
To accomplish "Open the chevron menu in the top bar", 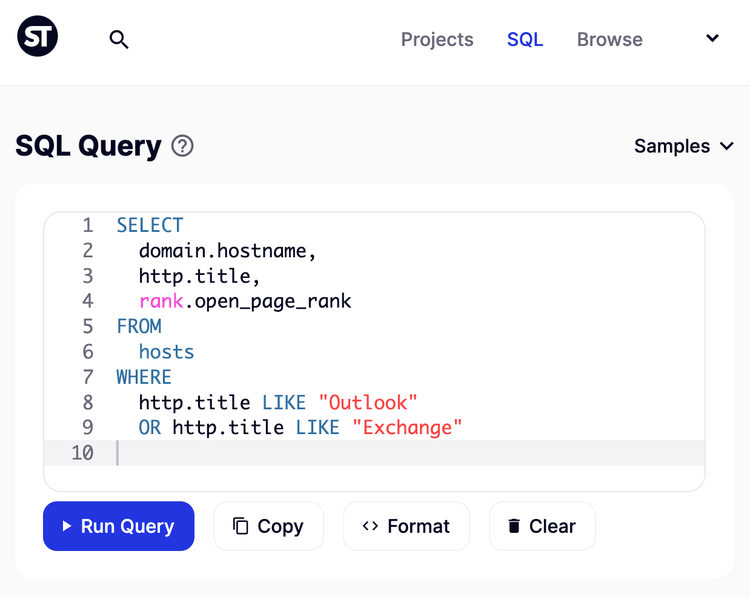I will (x=712, y=39).
